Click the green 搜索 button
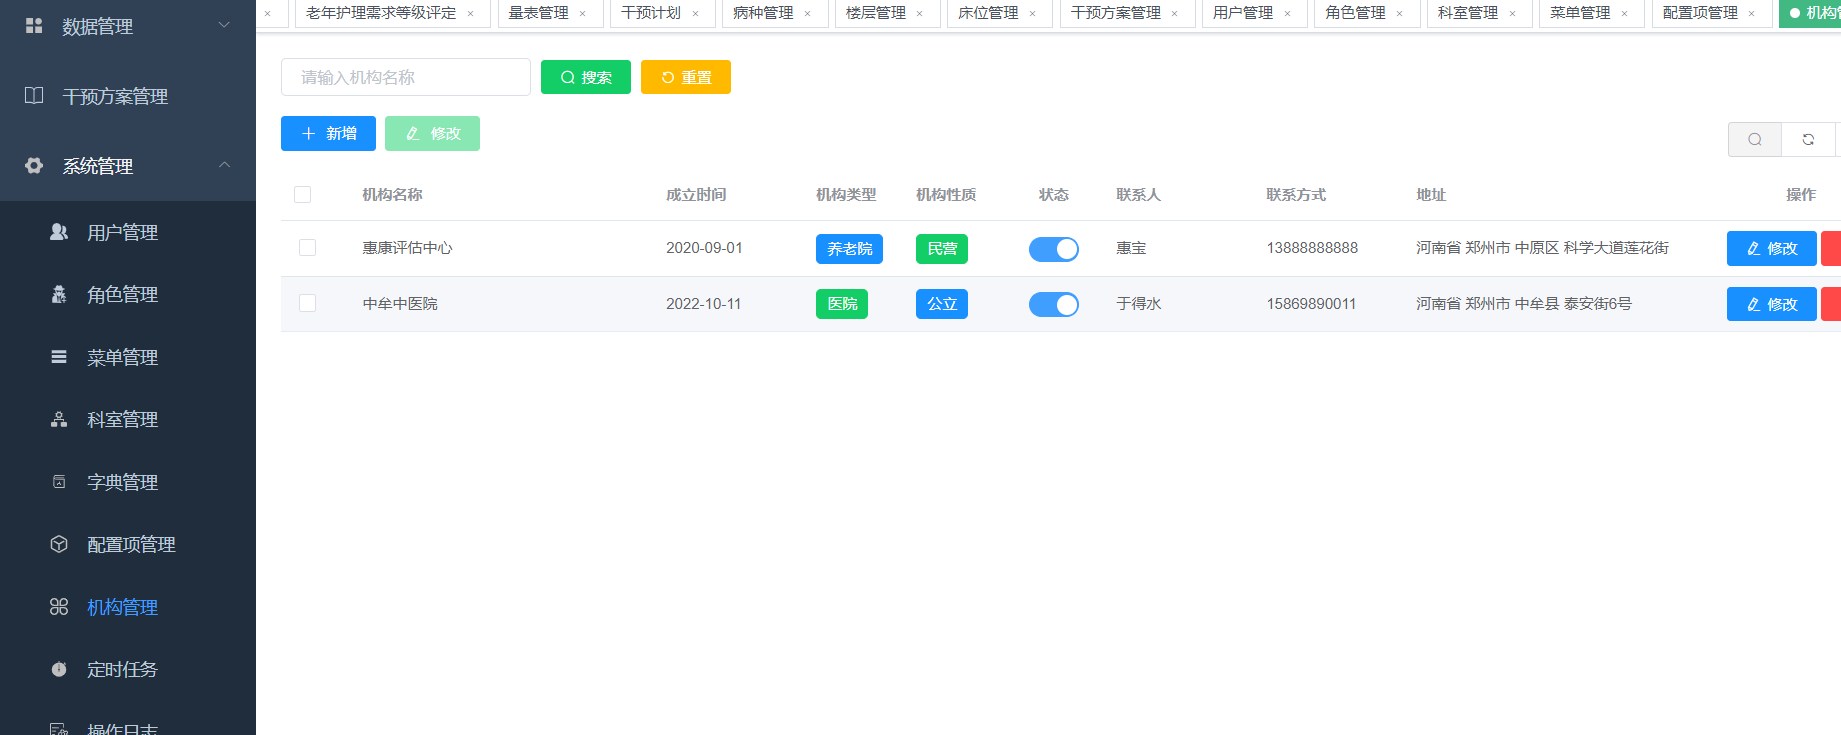The height and width of the screenshot is (735, 1841). pyautogui.click(x=585, y=77)
